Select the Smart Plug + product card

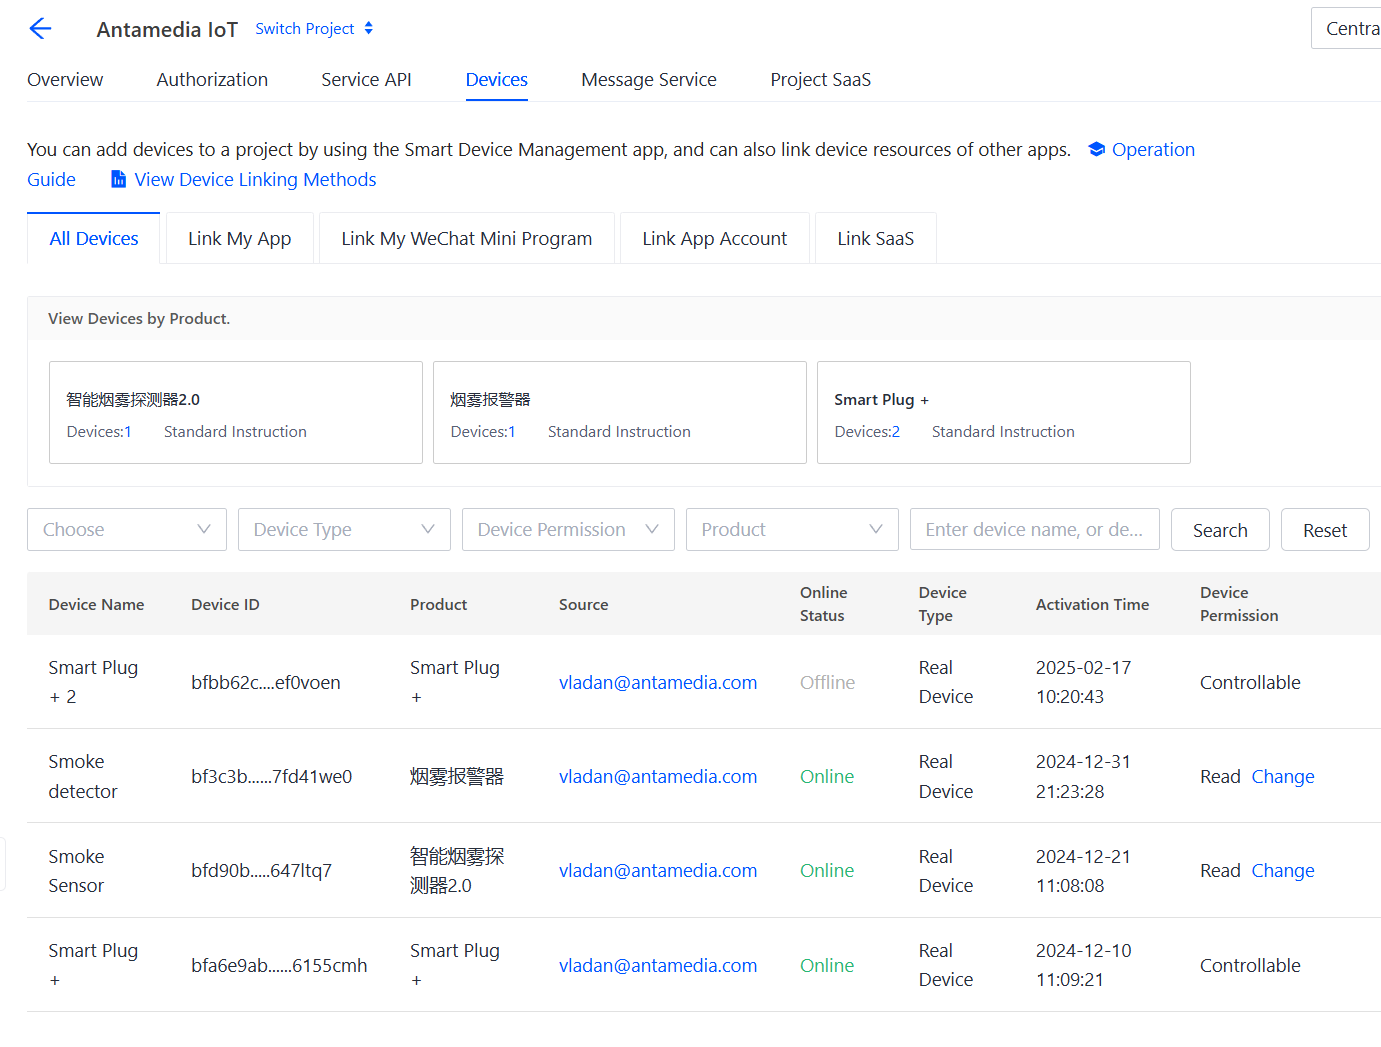coord(1003,413)
